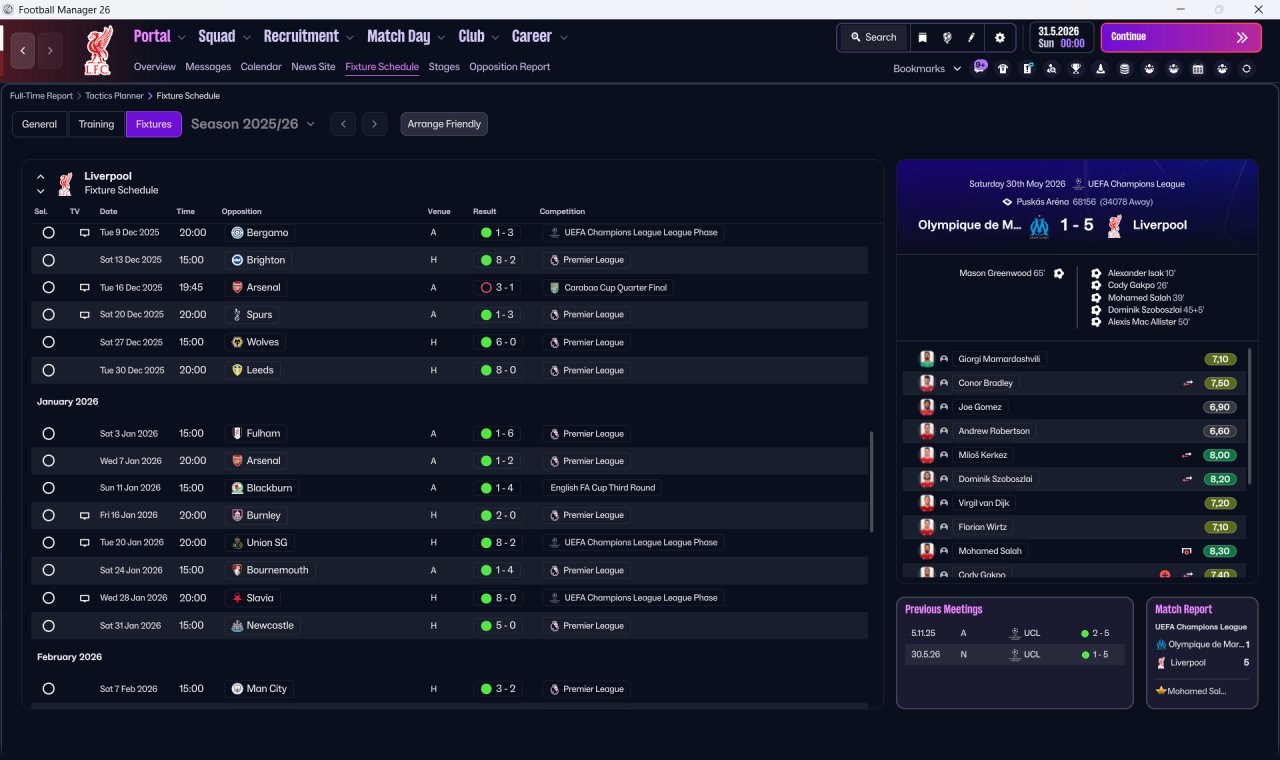Select the Bergamo fixture radio button
Screen dimensions: 1280x760
(48, 233)
